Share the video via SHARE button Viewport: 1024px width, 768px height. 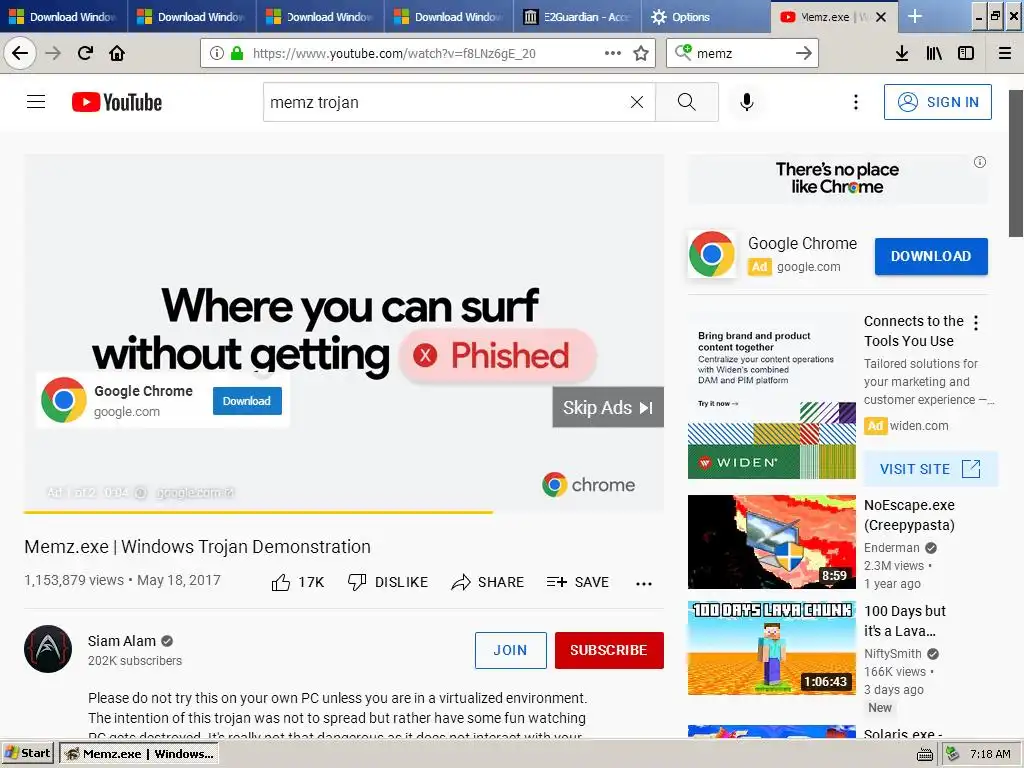(x=487, y=582)
